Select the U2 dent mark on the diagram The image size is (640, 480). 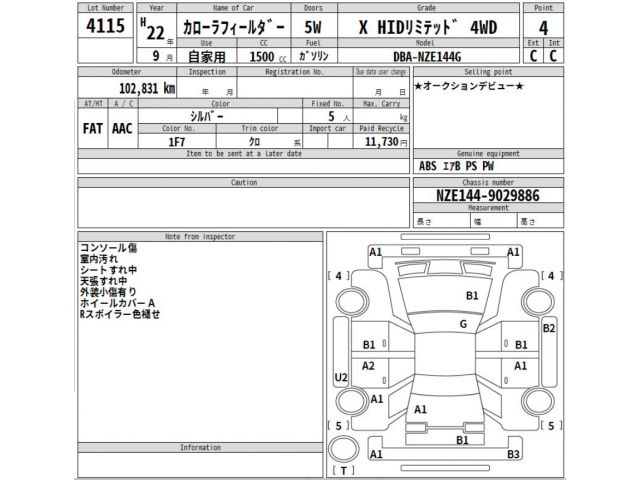341,378
